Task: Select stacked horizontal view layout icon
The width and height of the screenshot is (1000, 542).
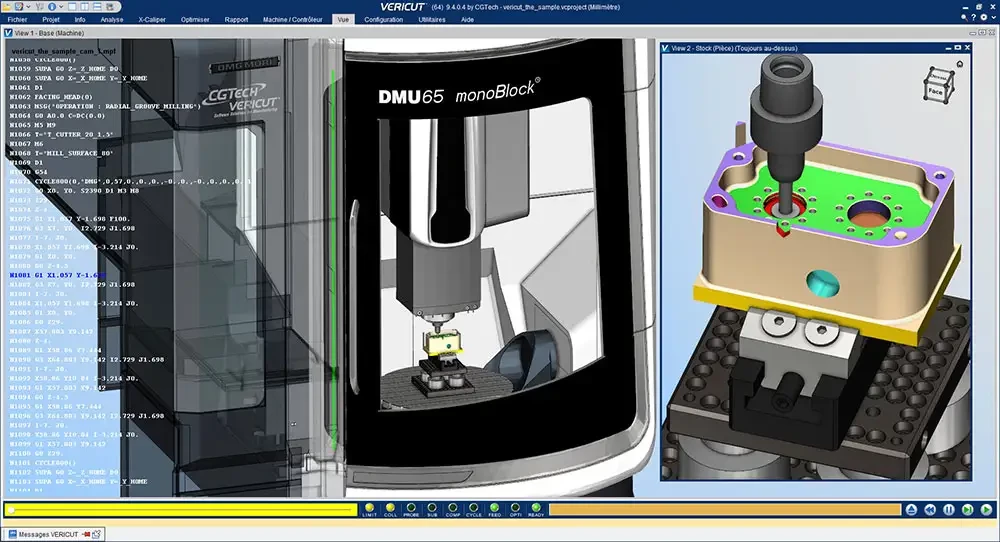Action: click(x=97, y=6)
